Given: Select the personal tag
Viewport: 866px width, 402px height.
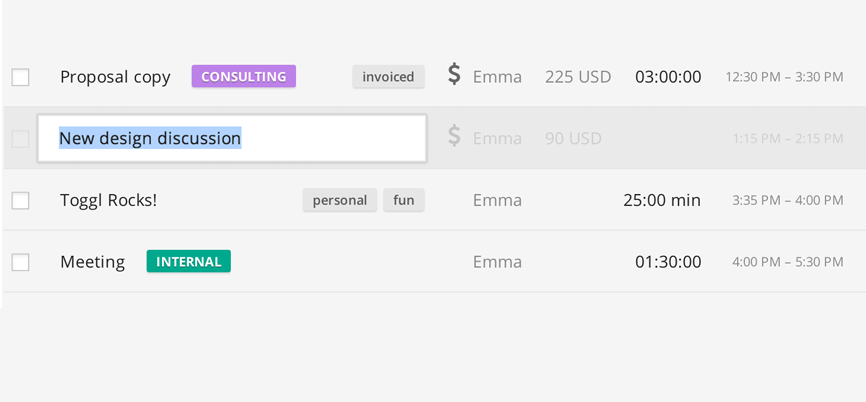Looking at the screenshot, I should coord(340,200).
